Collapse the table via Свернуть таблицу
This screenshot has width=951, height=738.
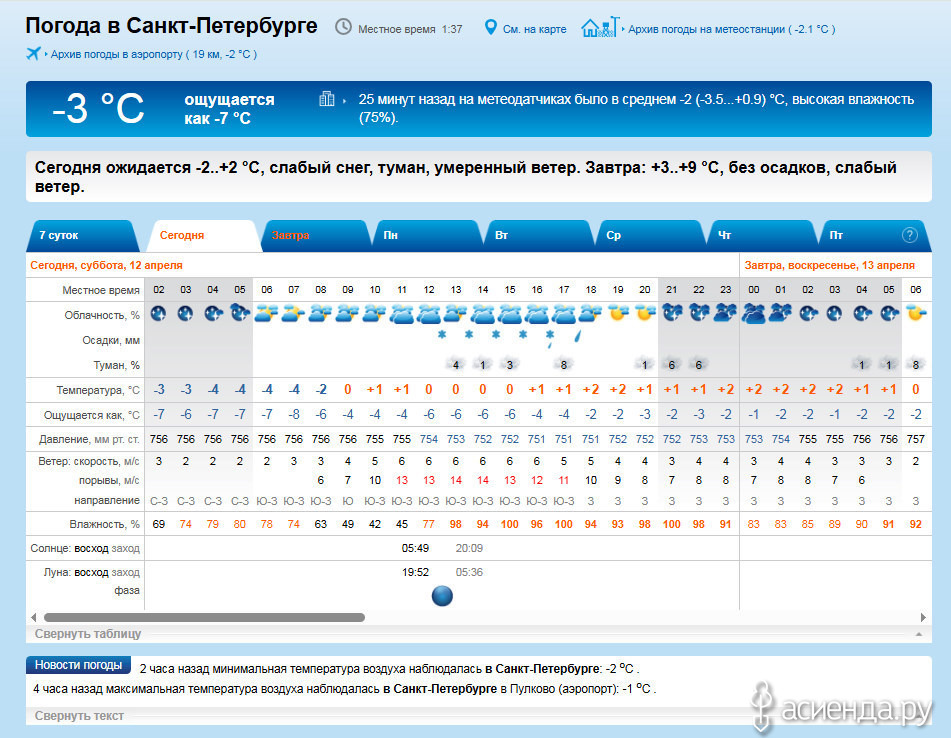[x=88, y=634]
